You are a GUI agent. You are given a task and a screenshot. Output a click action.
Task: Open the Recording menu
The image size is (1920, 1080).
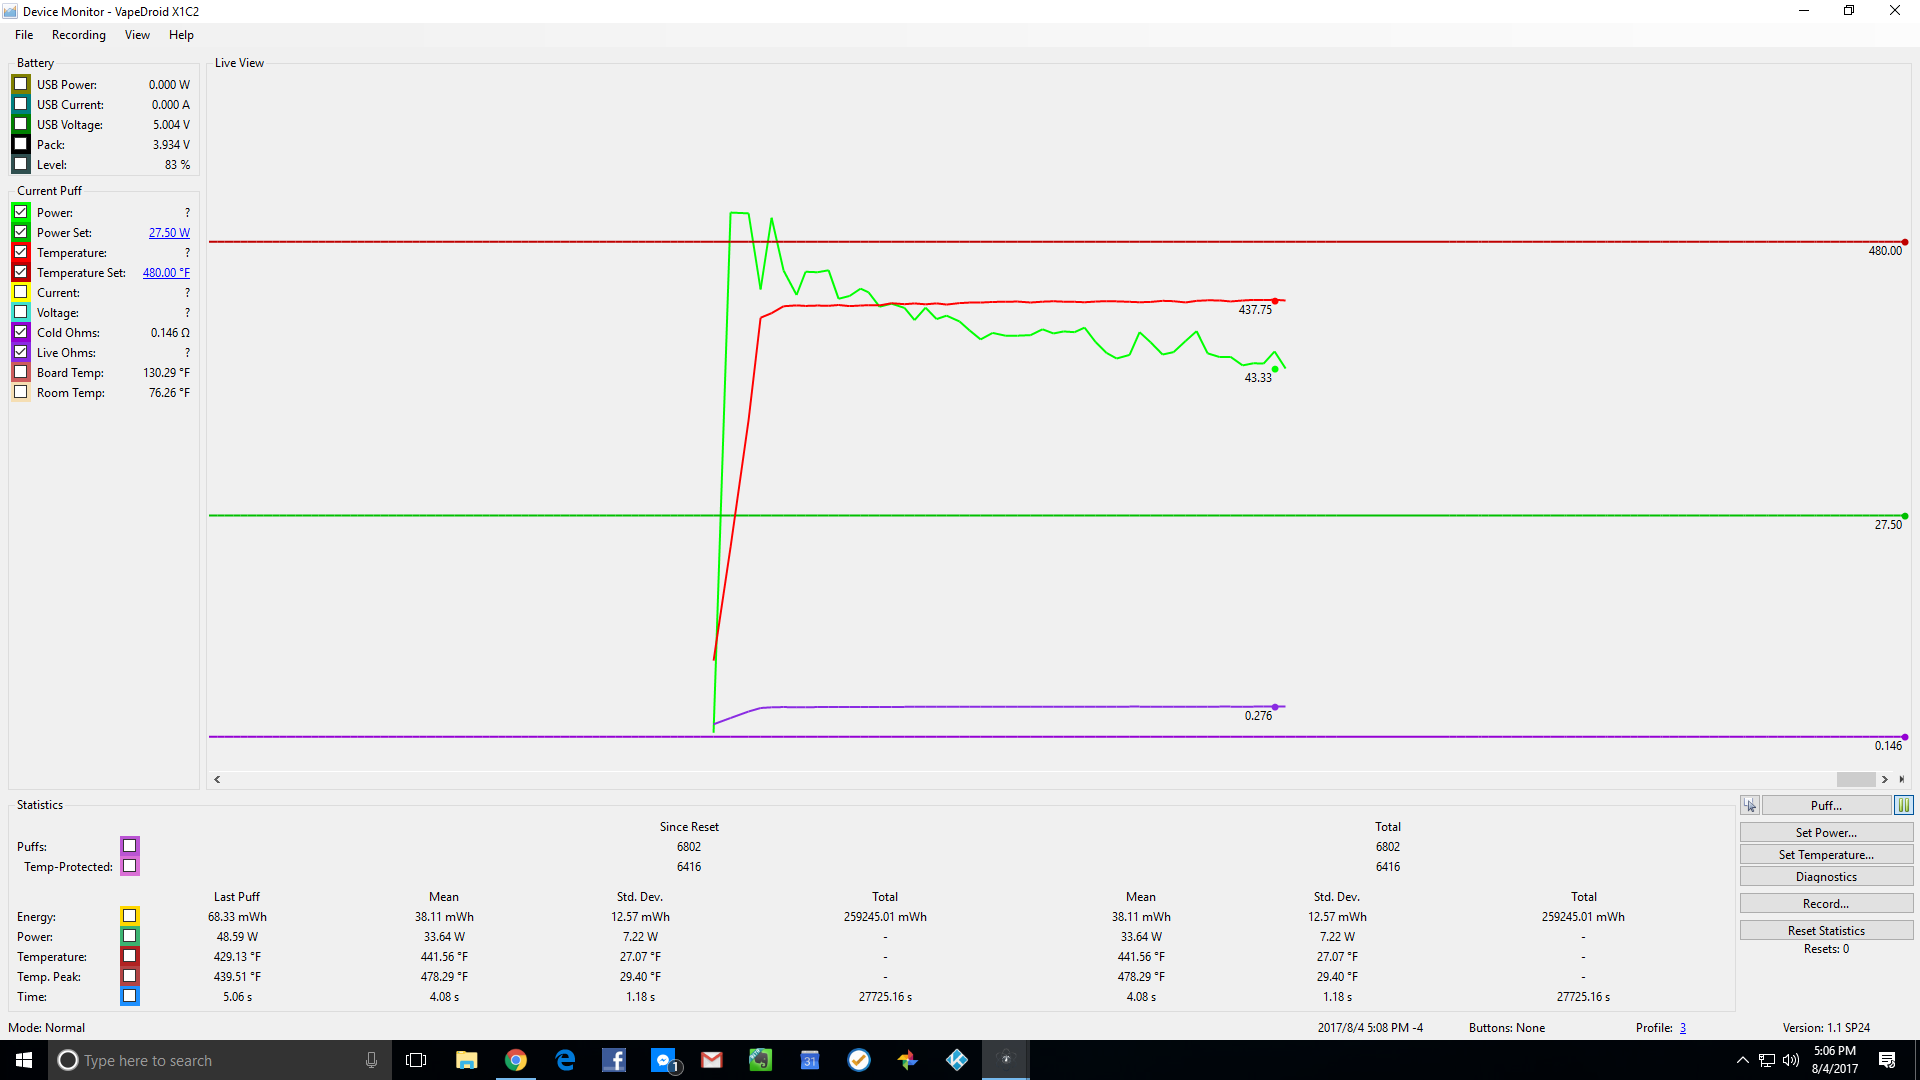coord(78,35)
